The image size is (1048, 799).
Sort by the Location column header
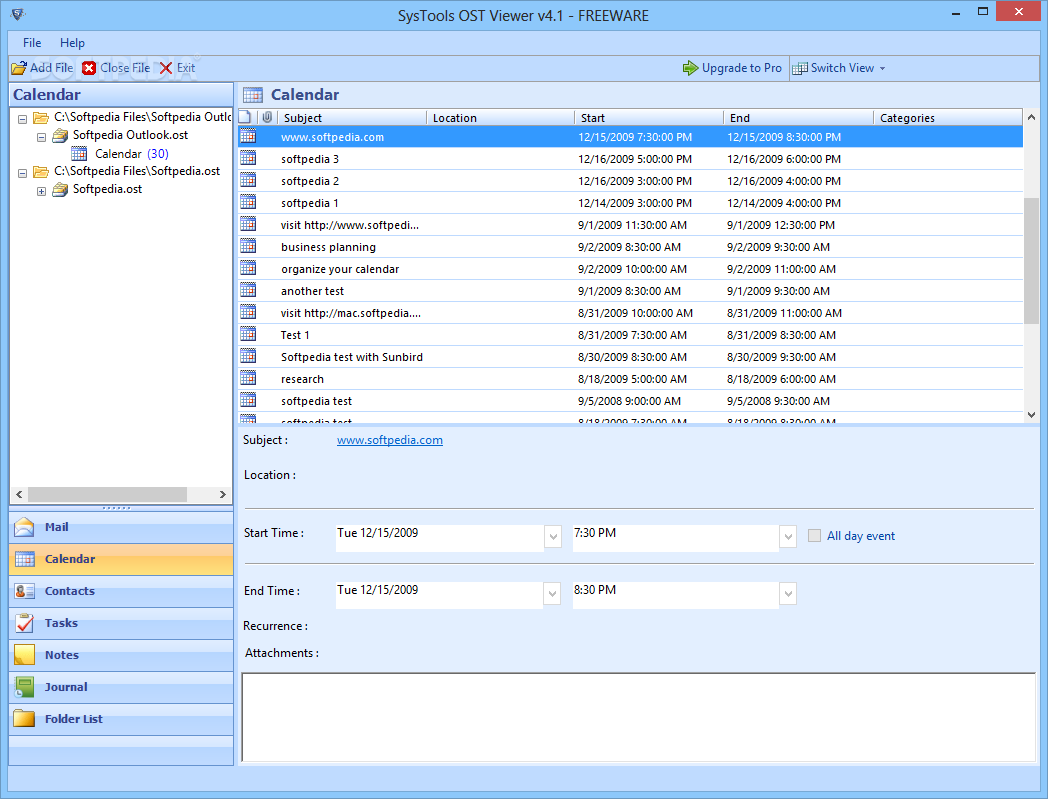500,118
